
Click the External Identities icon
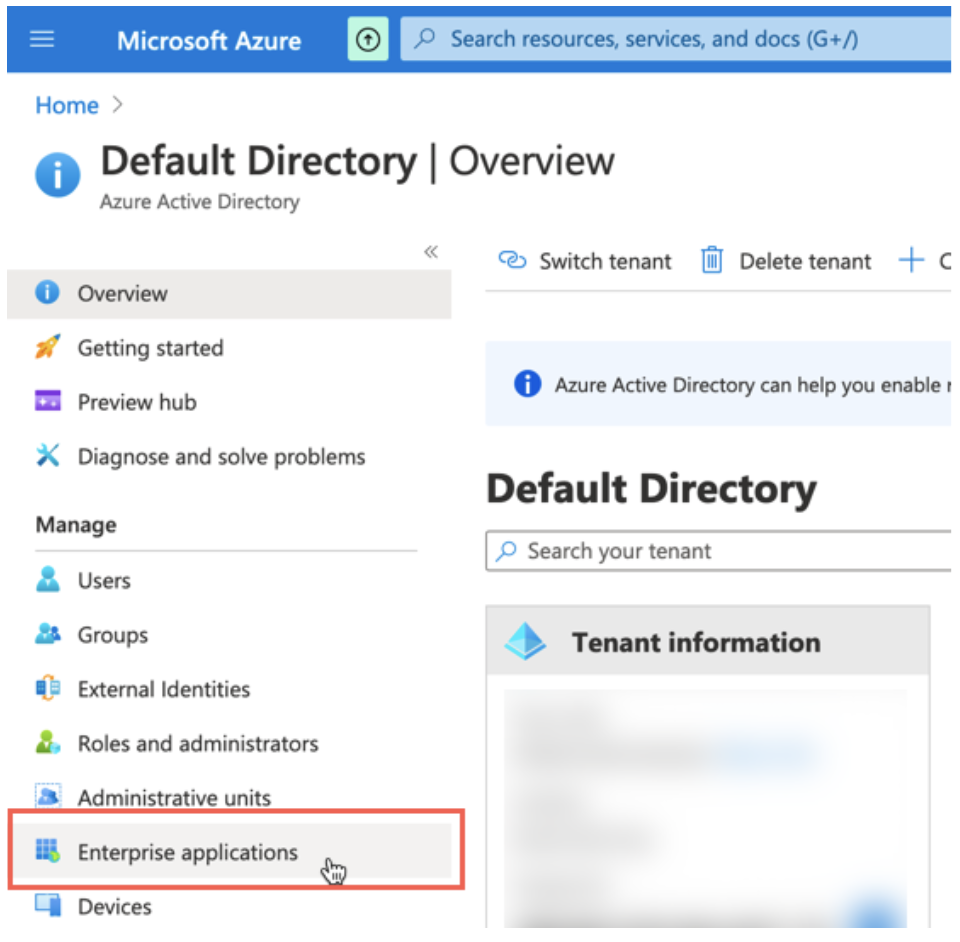point(49,689)
